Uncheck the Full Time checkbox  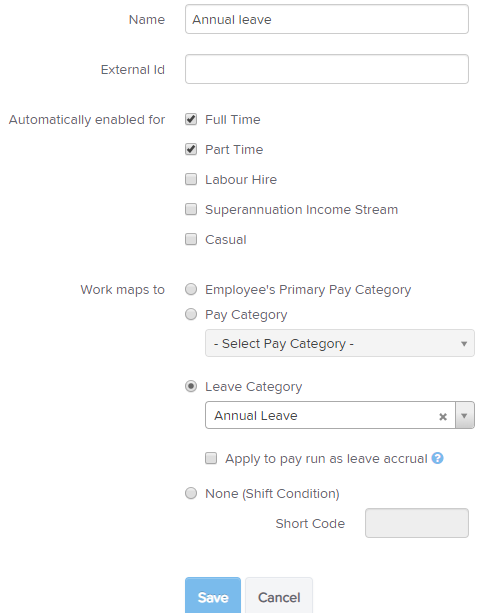click(191, 119)
